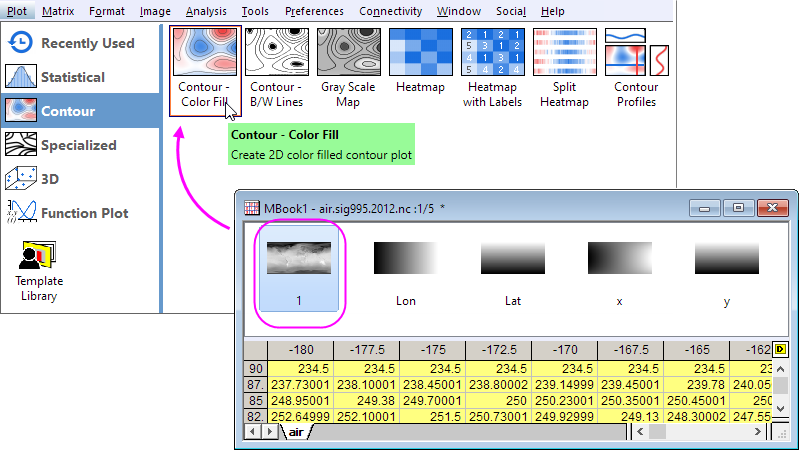This screenshot has width=800, height=451.
Task: Click horizontal scrollbar left arrow in MBook1
Action: (x=640, y=432)
